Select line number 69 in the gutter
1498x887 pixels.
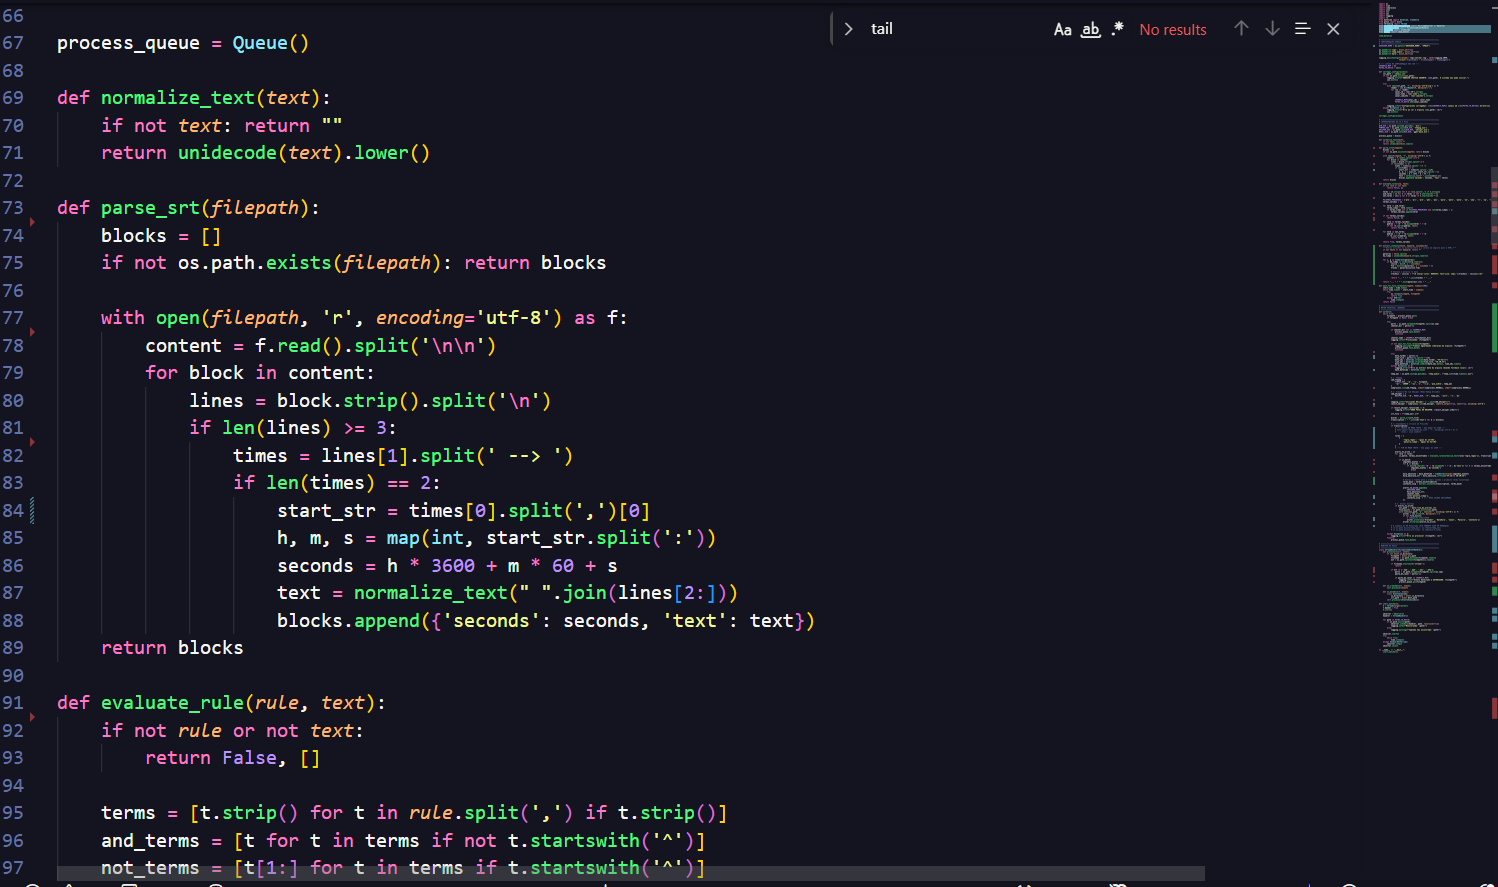pos(13,98)
